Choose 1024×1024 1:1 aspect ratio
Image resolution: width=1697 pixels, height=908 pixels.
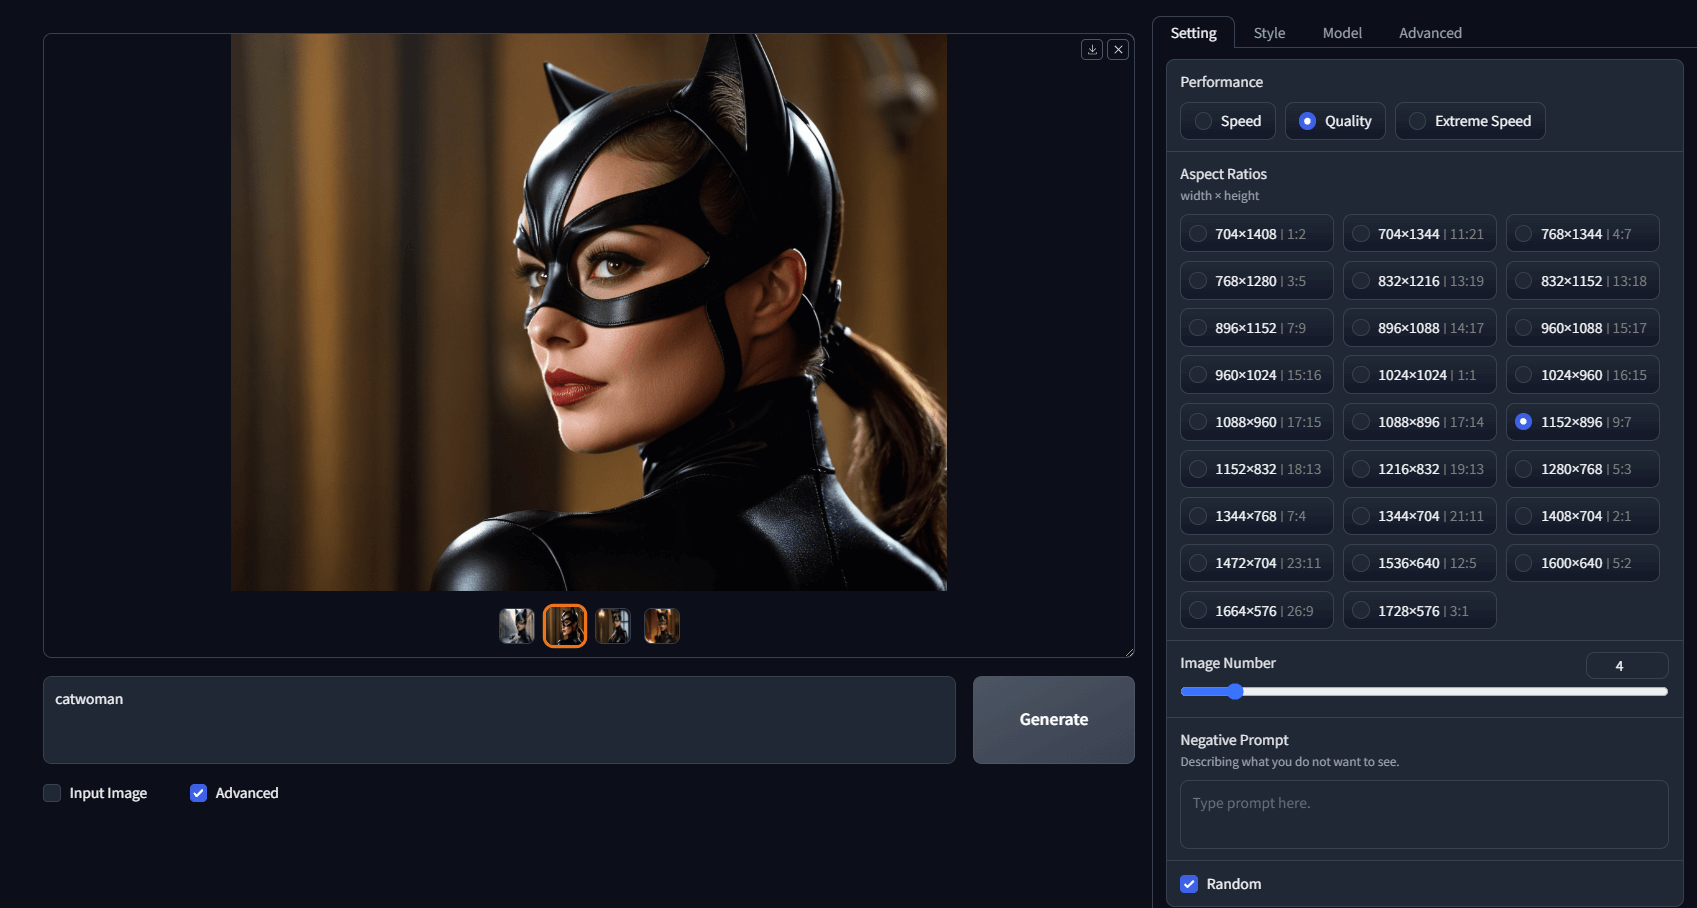[x=1420, y=375]
